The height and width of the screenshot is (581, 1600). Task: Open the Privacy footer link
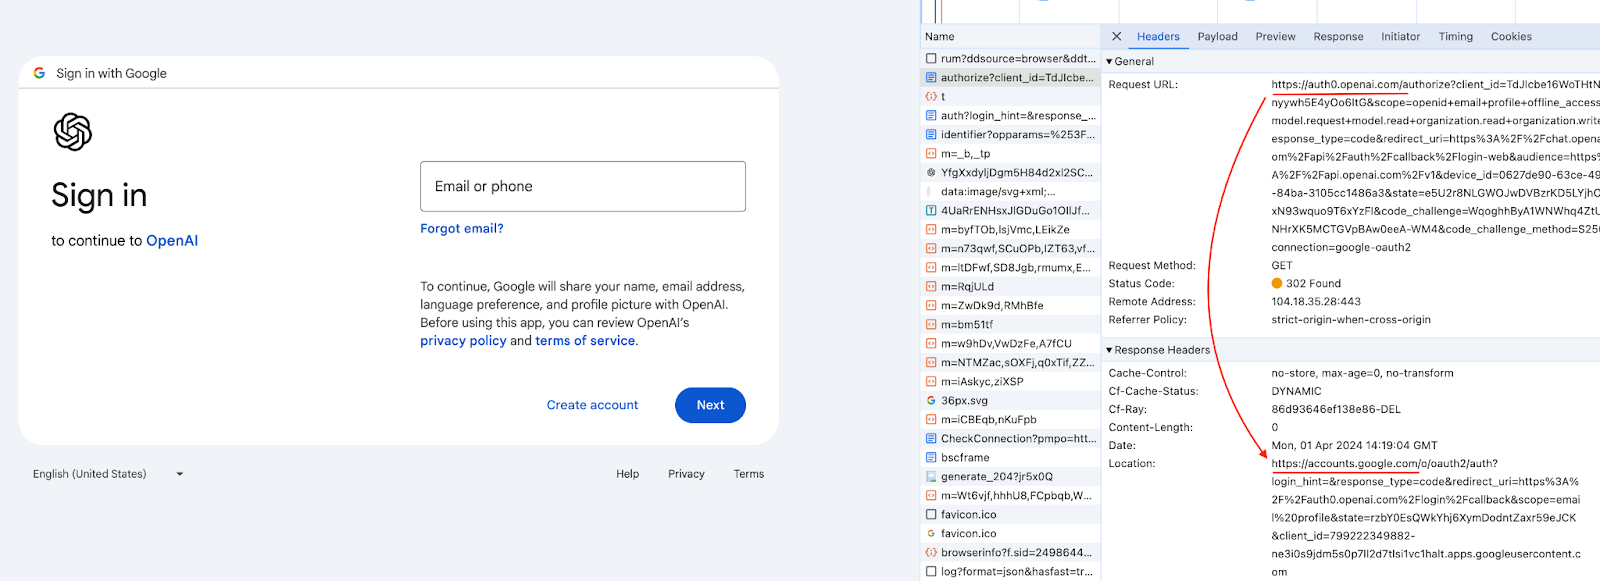click(x=686, y=474)
